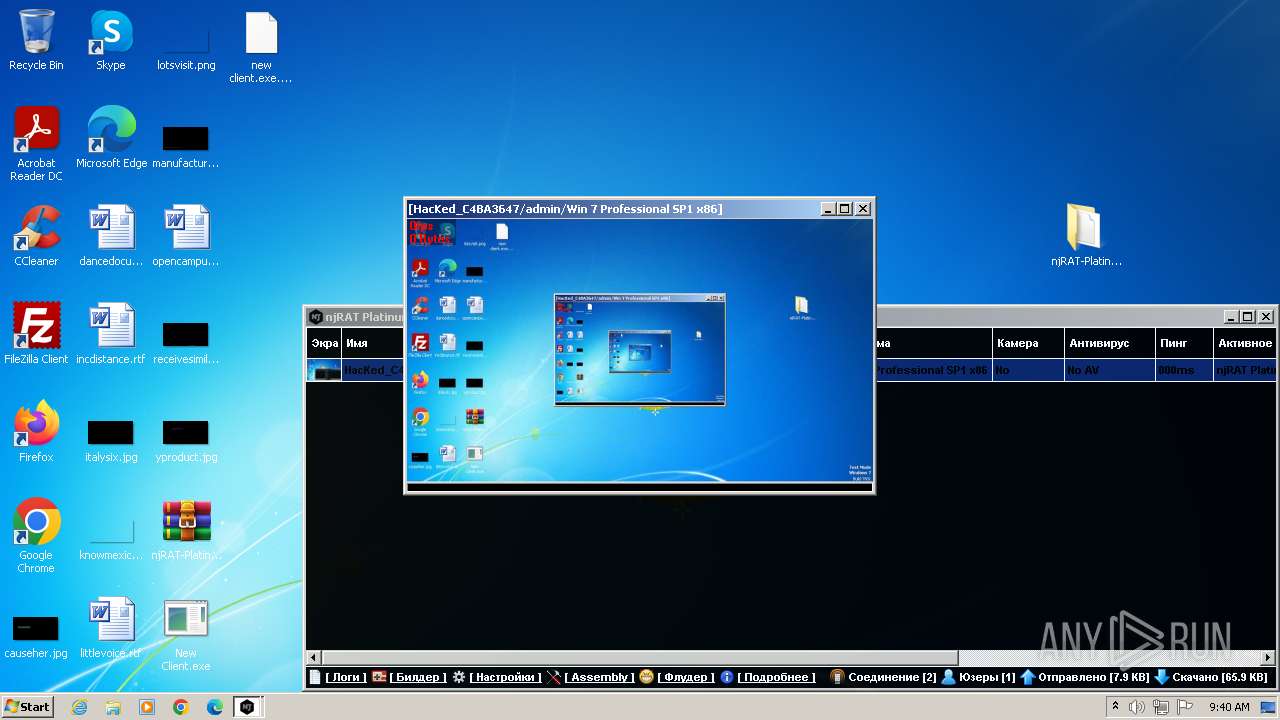
Task: Click the Флудер smiley icon
Action: coord(647,677)
